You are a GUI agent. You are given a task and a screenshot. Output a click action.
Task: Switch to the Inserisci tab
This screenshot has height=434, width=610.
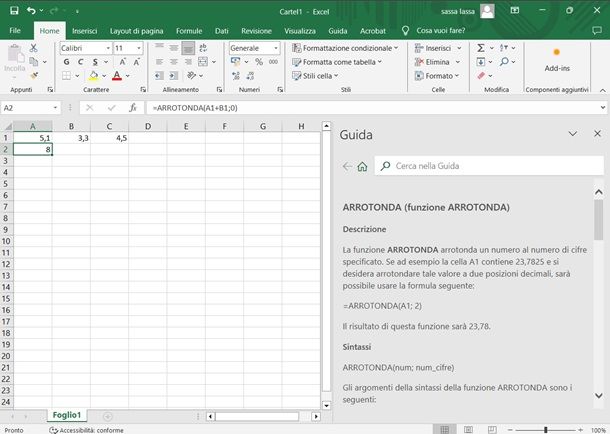pos(84,31)
